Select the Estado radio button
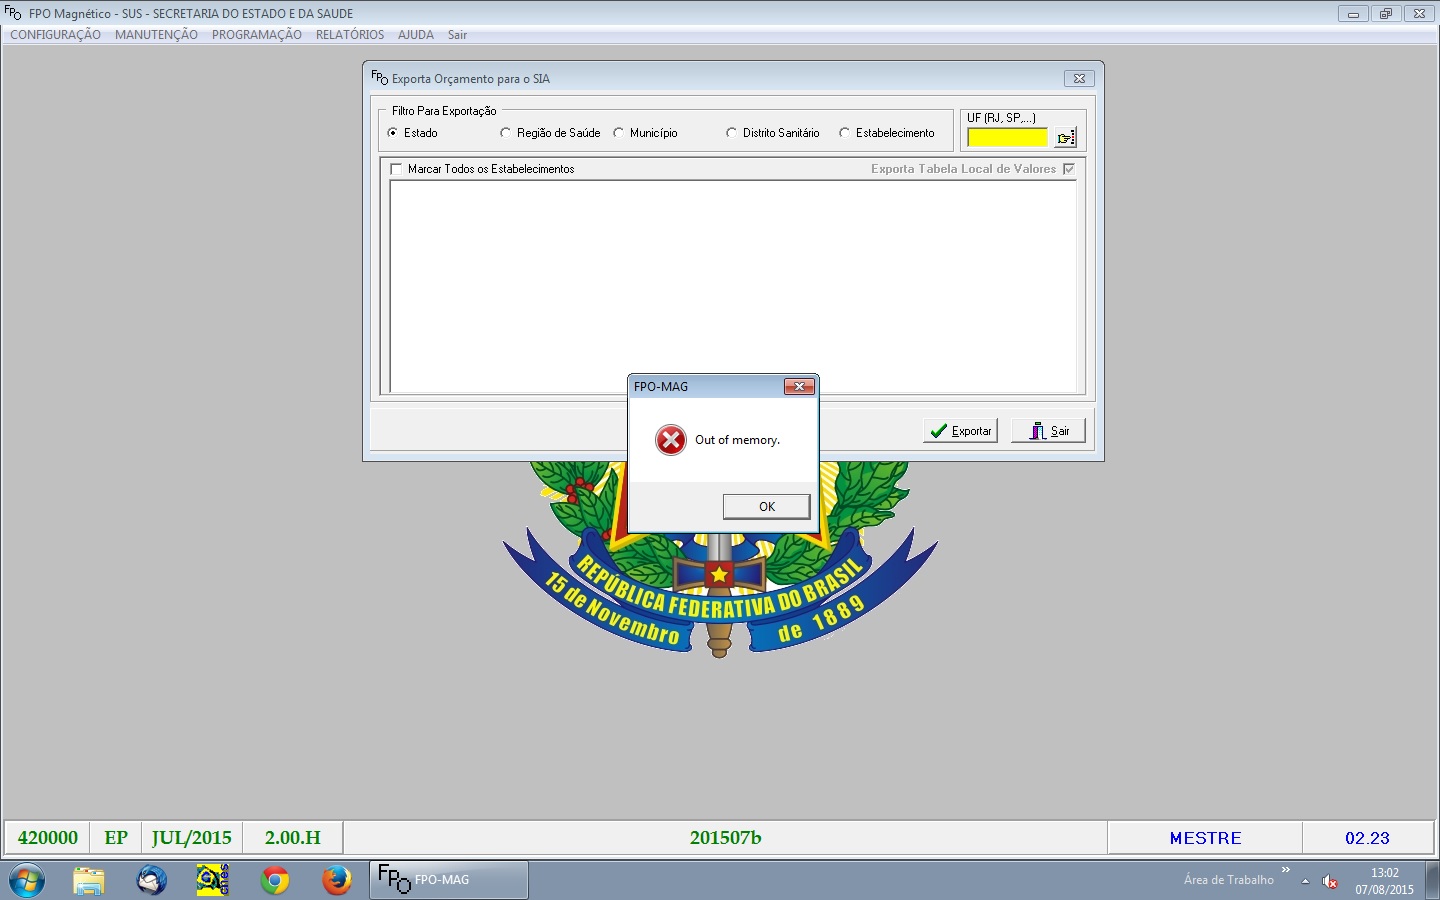The width and height of the screenshot is (1440, 900). 393,133
